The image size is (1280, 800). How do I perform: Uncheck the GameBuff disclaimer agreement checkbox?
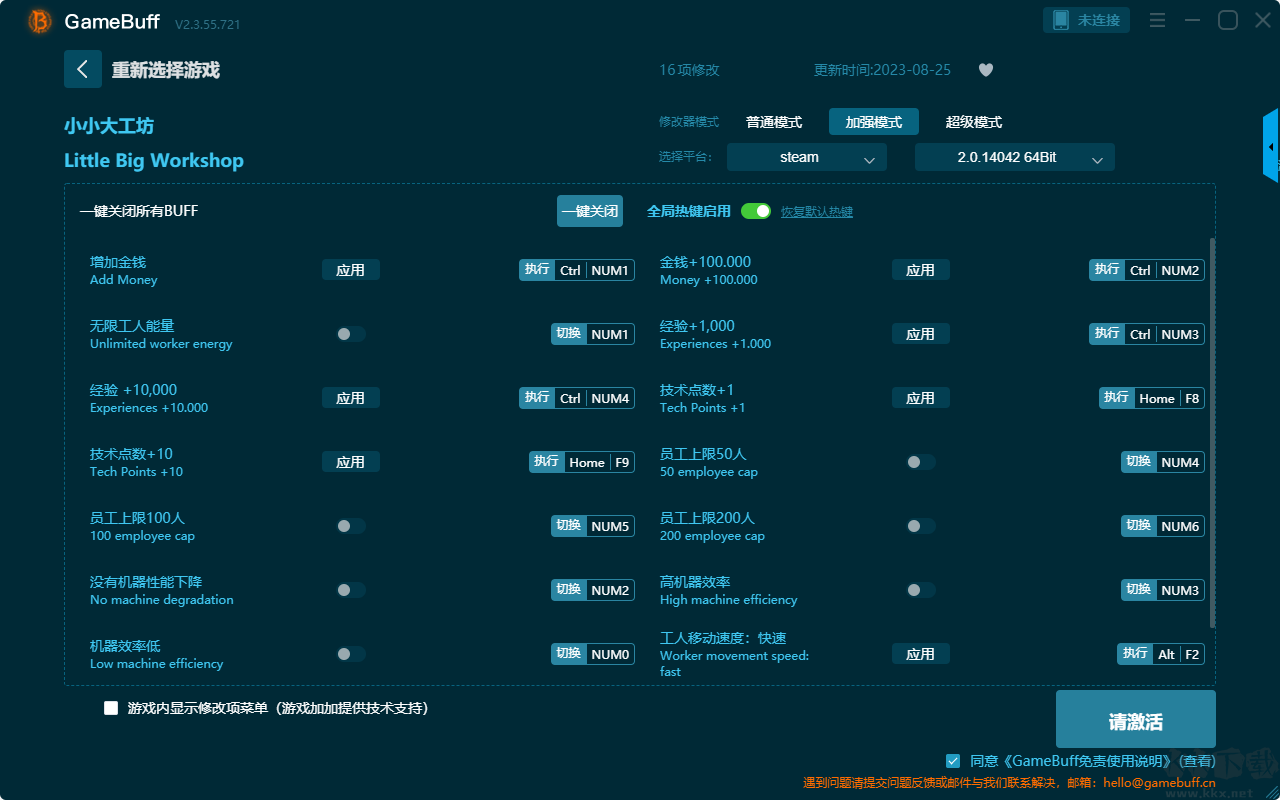pyautogui.click(x=953, y=761)
